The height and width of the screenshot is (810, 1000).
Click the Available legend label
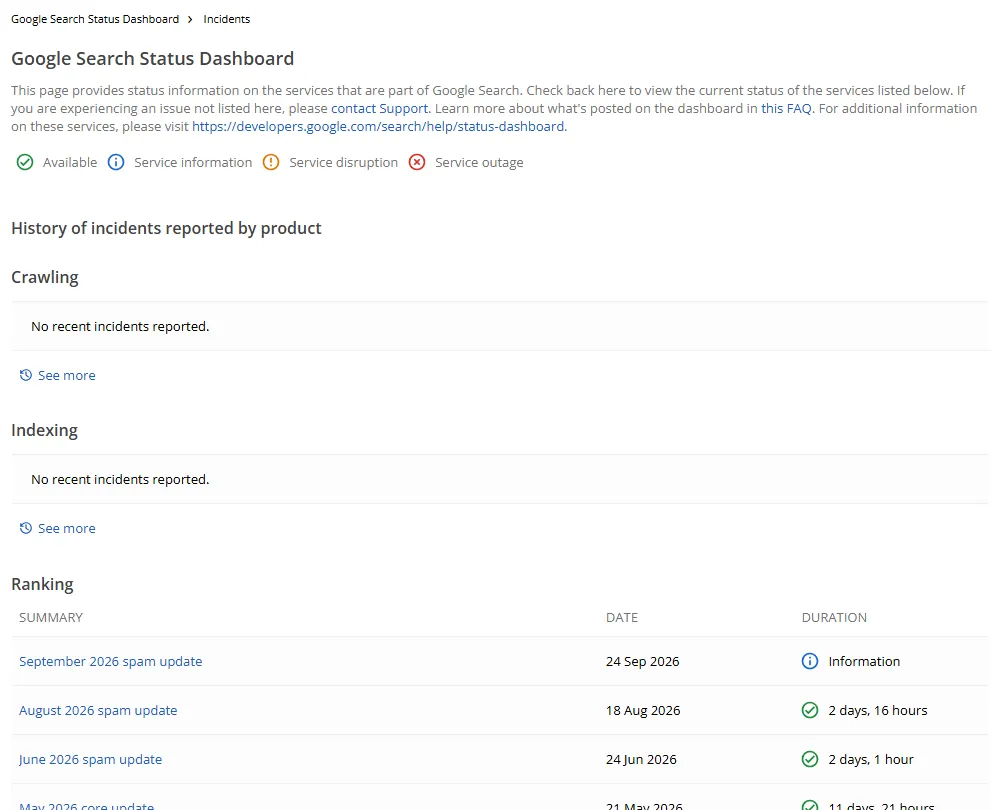[x=70, y=163]
